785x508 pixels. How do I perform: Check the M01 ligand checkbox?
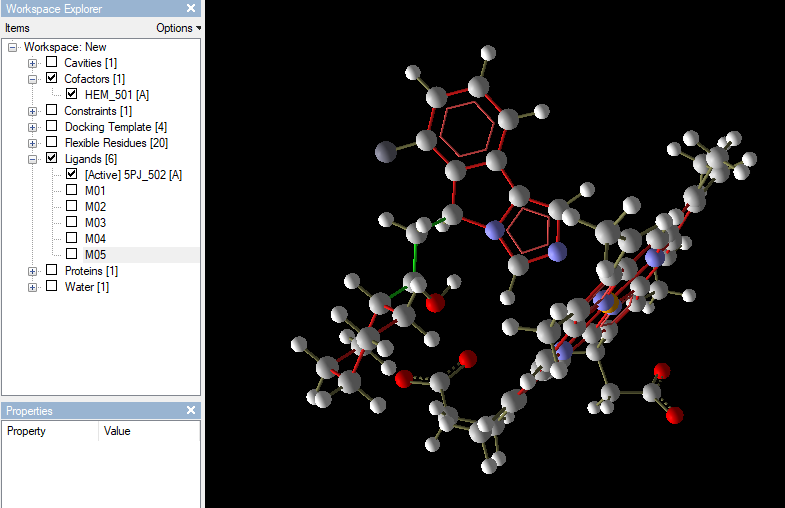click(72, 190)
